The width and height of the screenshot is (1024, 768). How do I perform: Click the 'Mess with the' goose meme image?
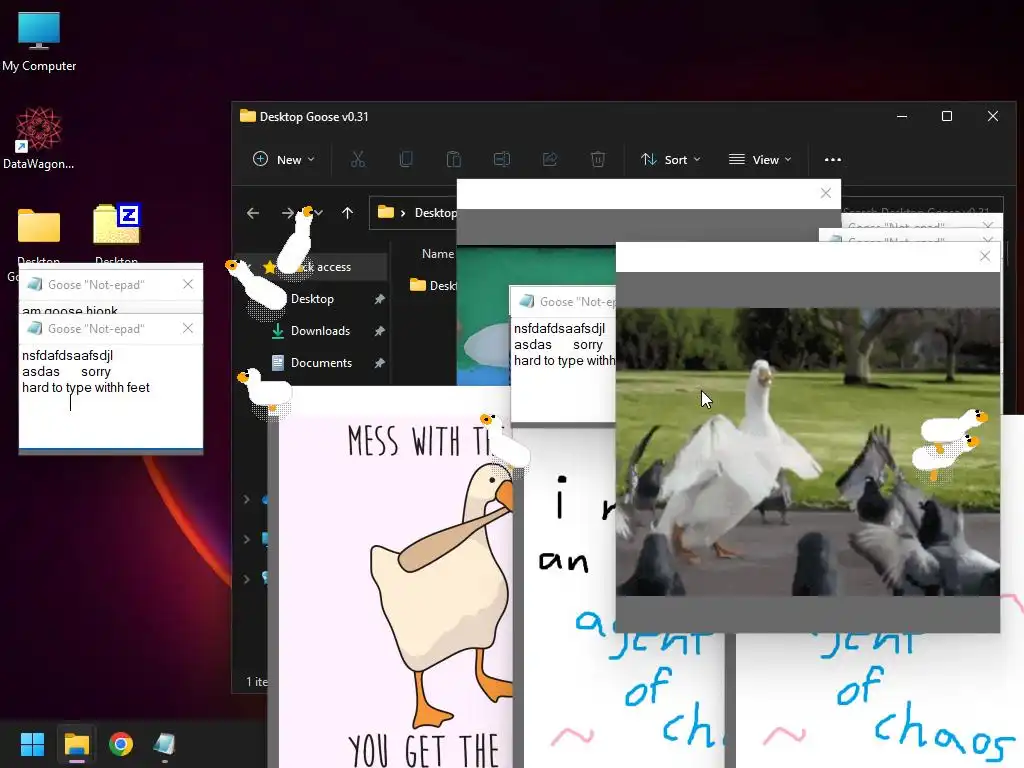[x=396, y=591]
